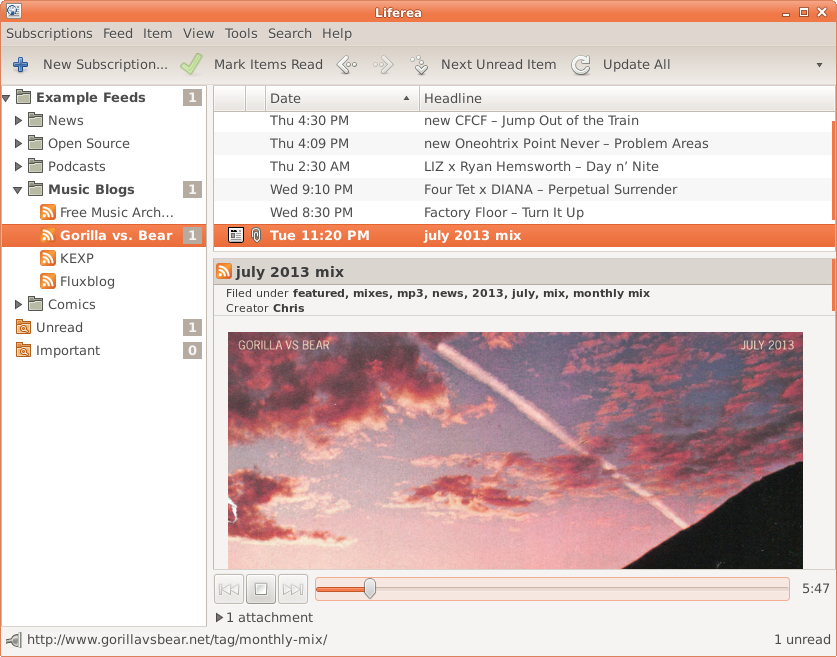Collapse the Music Blogs folder
Viewport: 837px width, 657px height.
click(x=19, y=189)
